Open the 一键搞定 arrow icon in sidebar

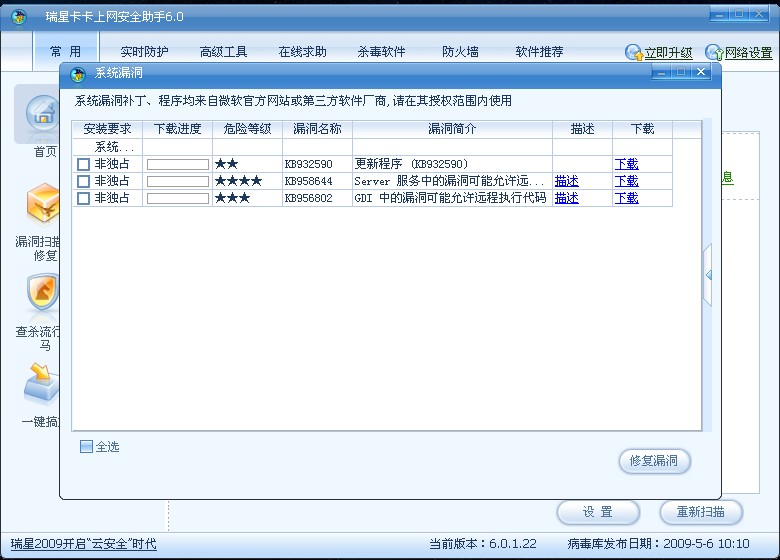(42, 382)
